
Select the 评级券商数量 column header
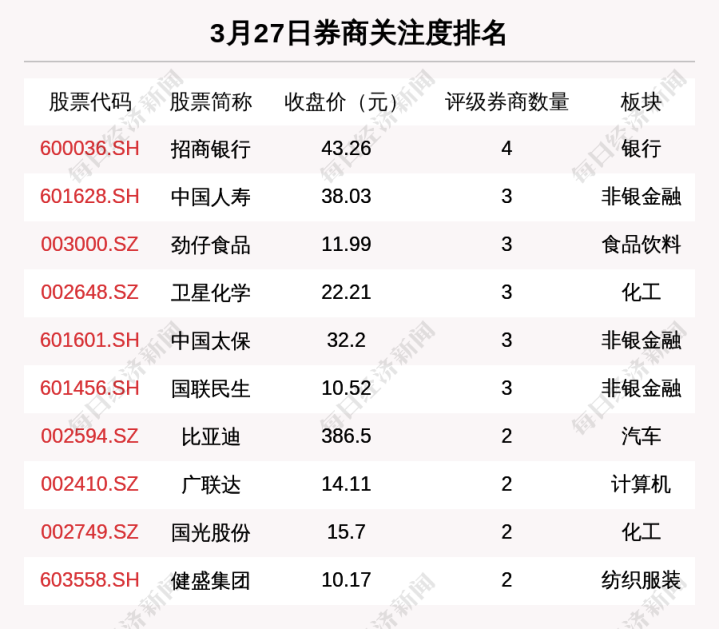click(x=507, y=102)
